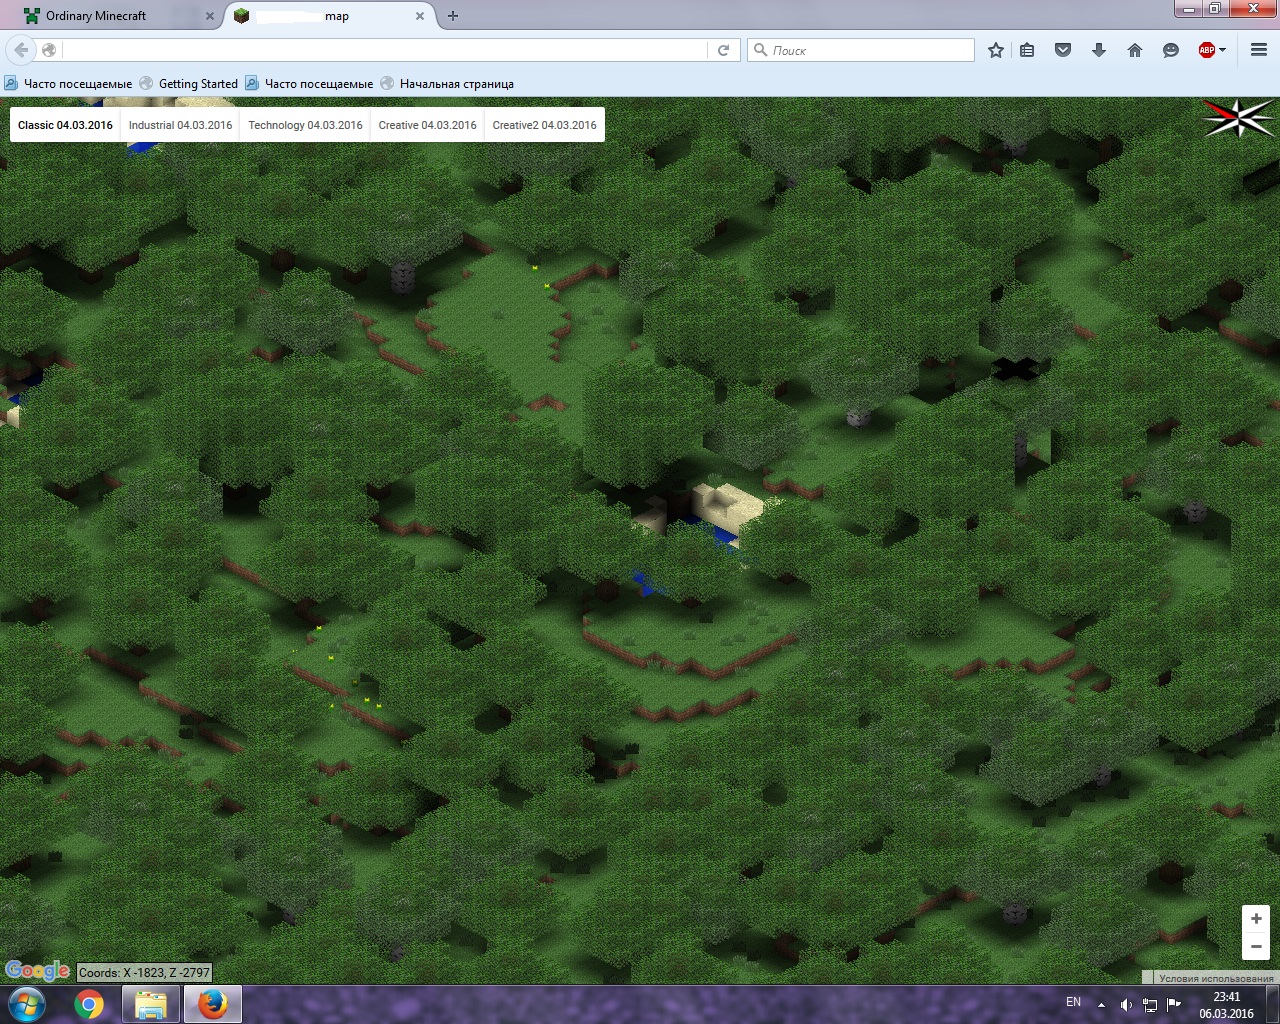Zoom out the map with minus button
The width and height of the screenshot is (1280, 1024).
click(x=1256, y=946)
